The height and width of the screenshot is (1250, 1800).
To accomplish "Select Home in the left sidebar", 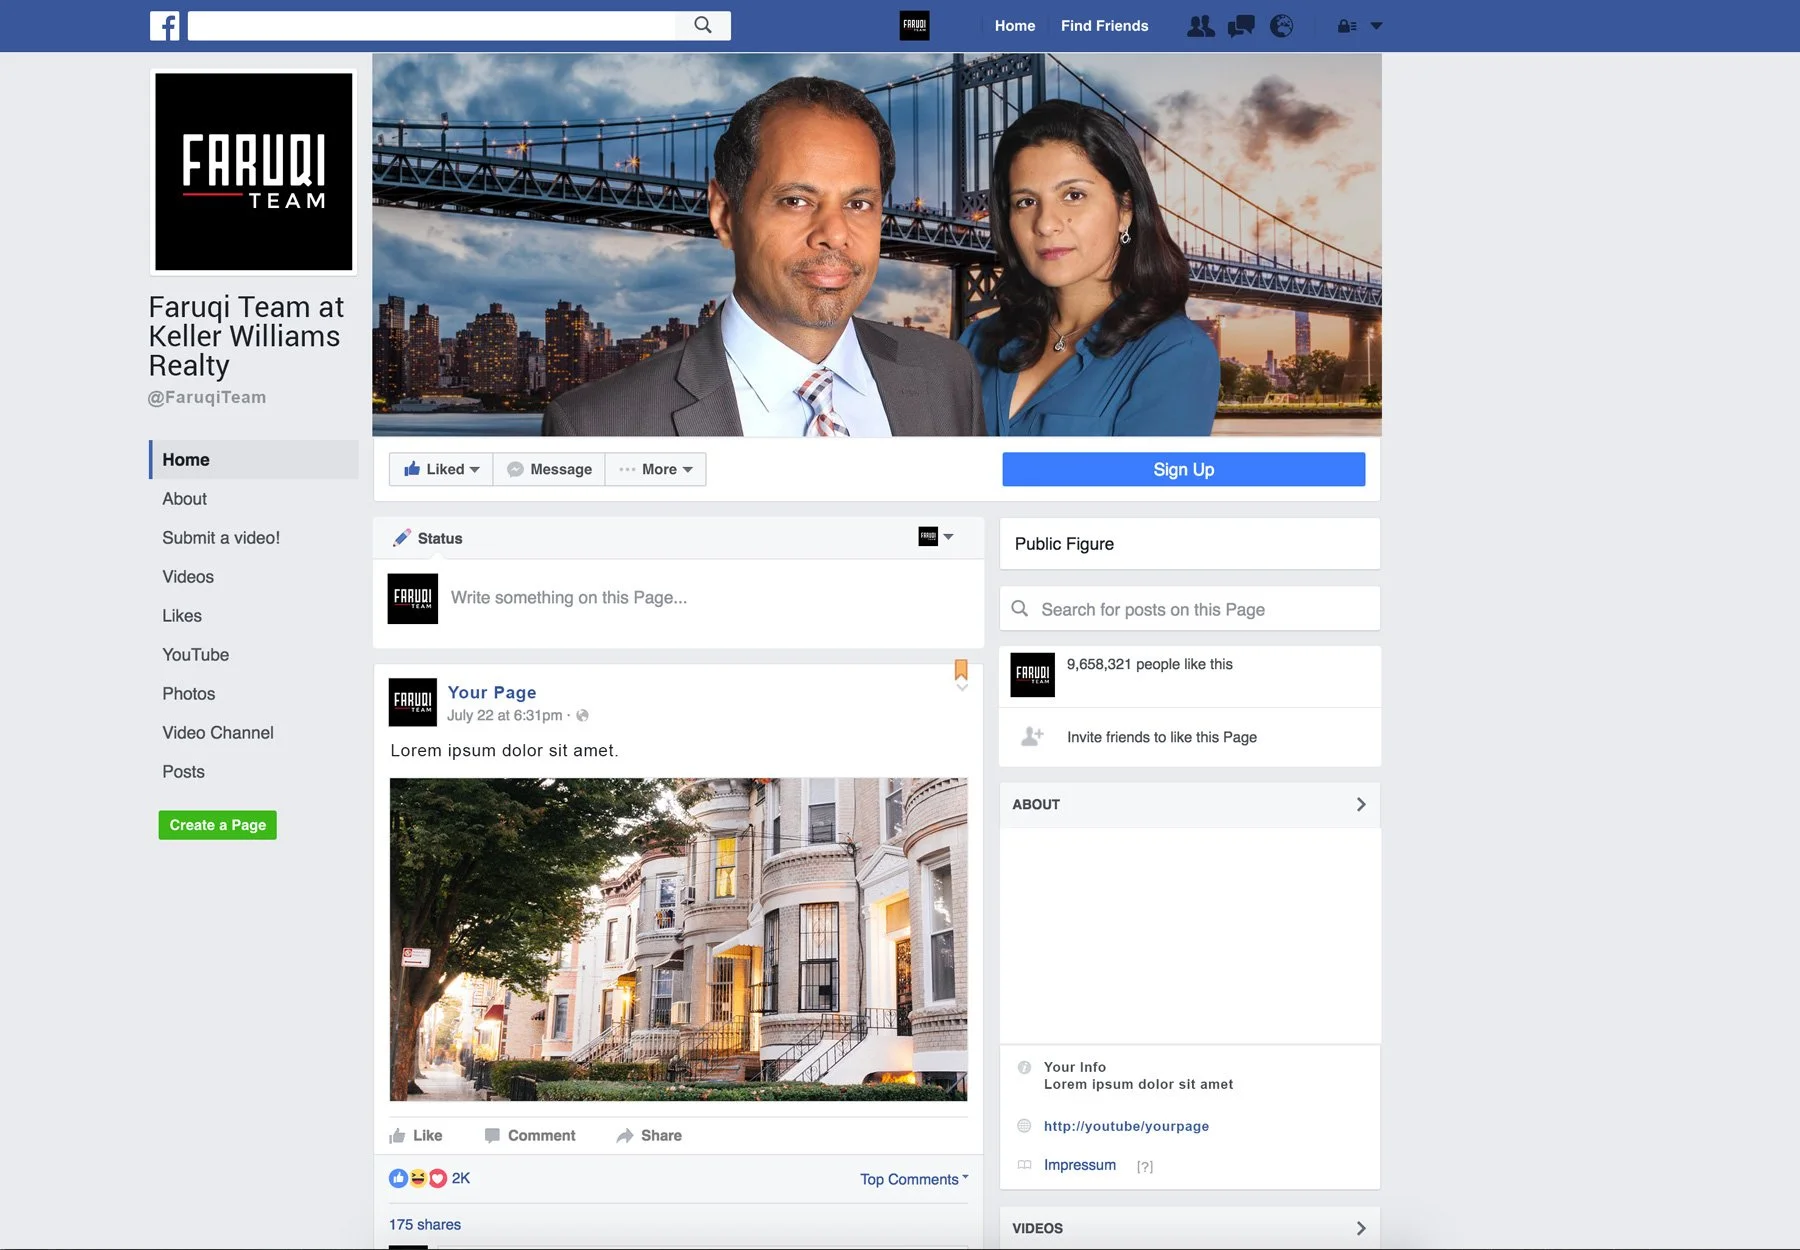I will [254, 459].
